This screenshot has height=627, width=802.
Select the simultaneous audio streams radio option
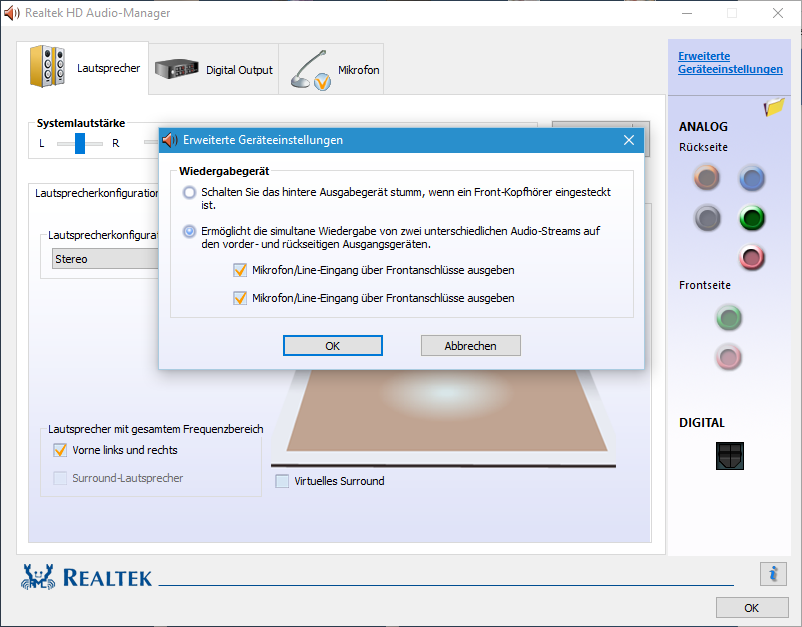click(x=189, y=231)
